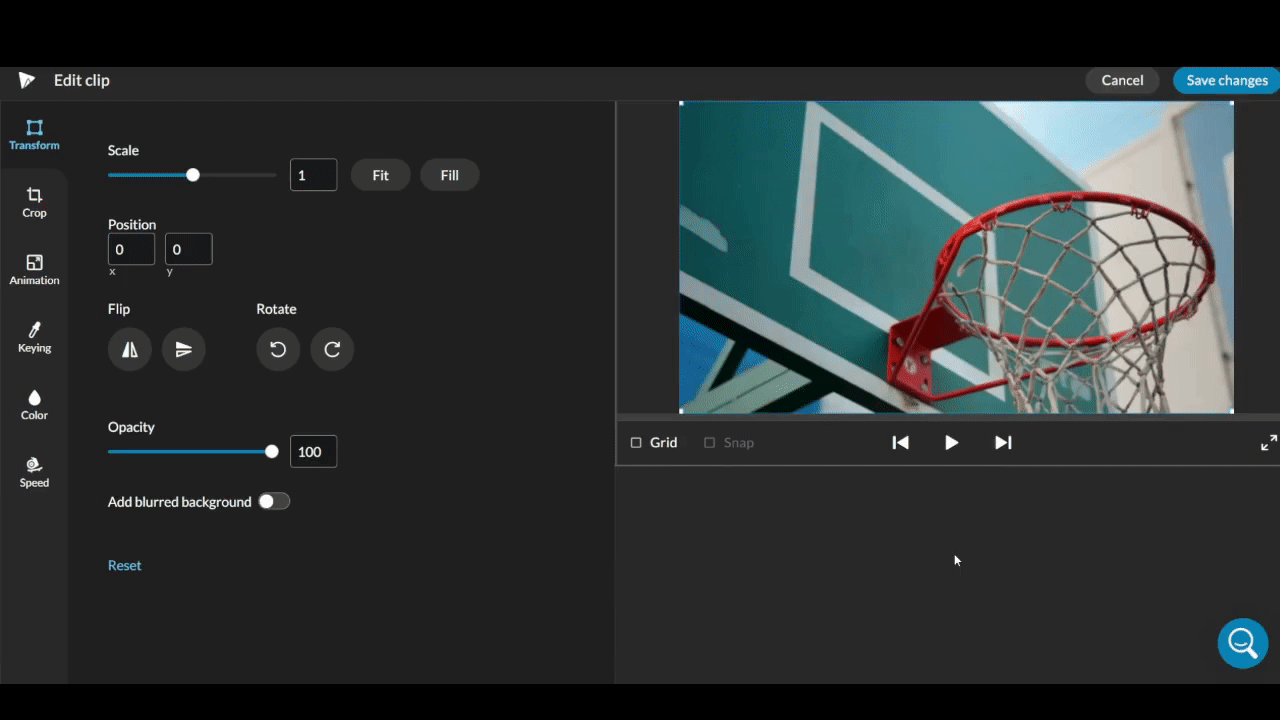Open the Crop tab

[x=34, y=202]
